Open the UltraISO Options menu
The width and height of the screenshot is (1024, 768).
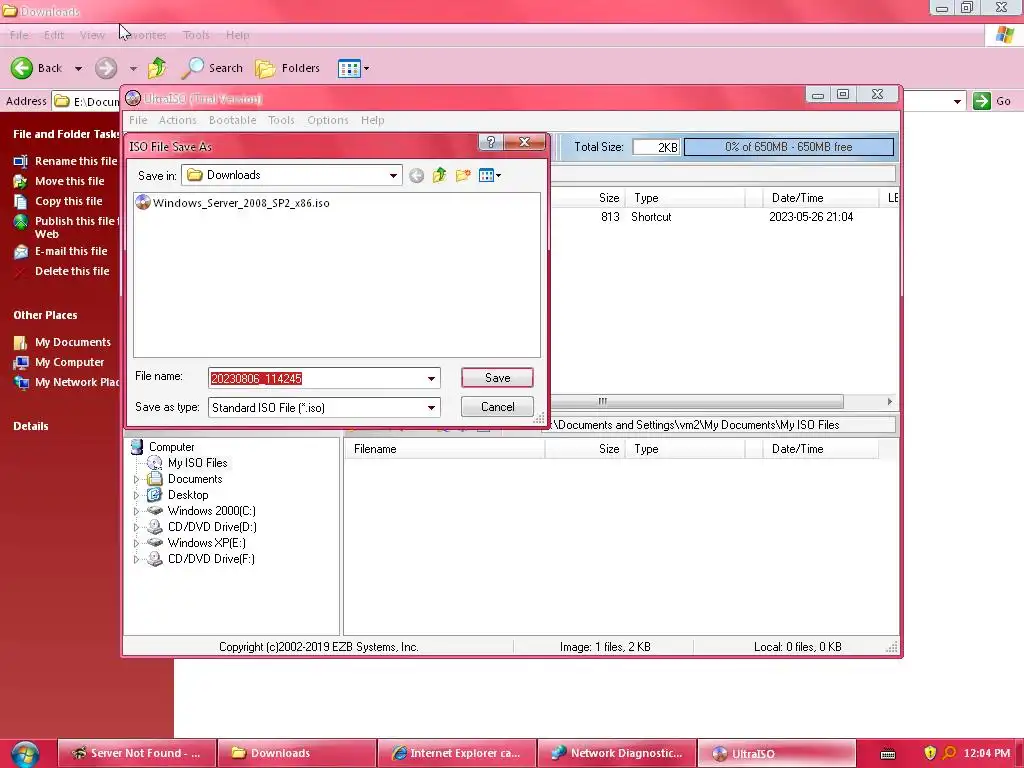[x=328, y=120]
